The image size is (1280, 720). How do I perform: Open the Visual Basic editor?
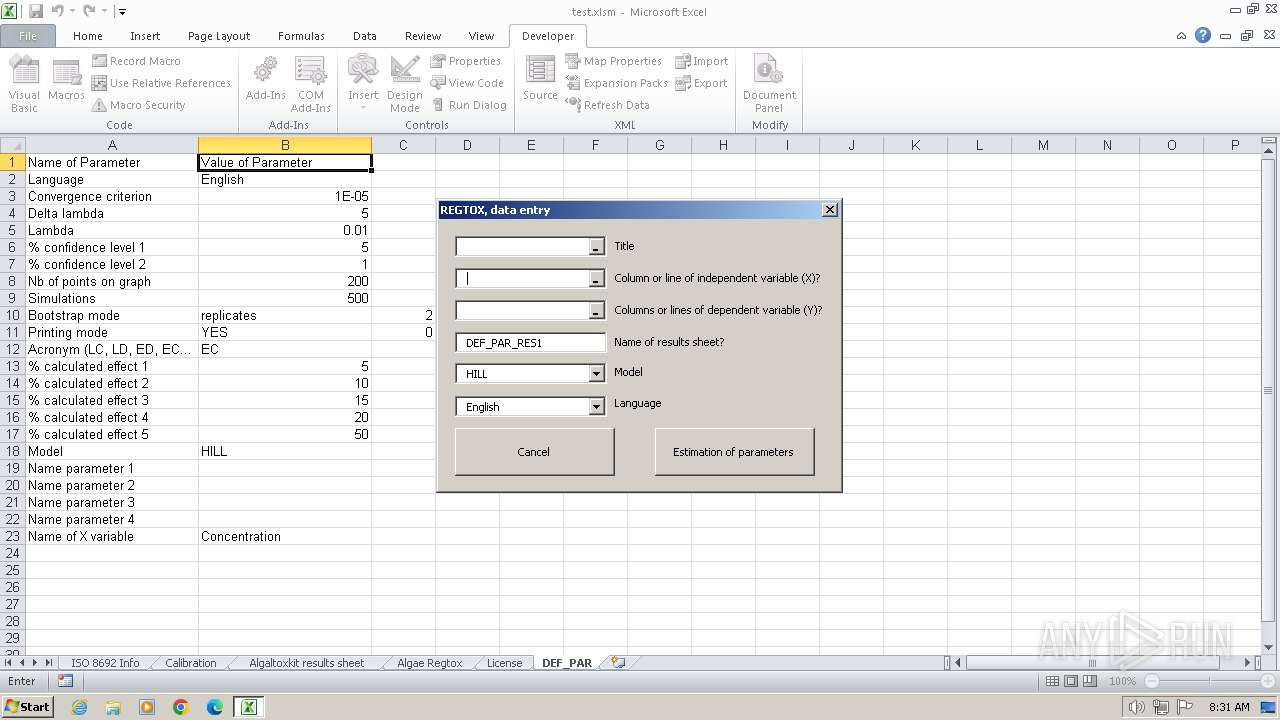pos(24,84)
